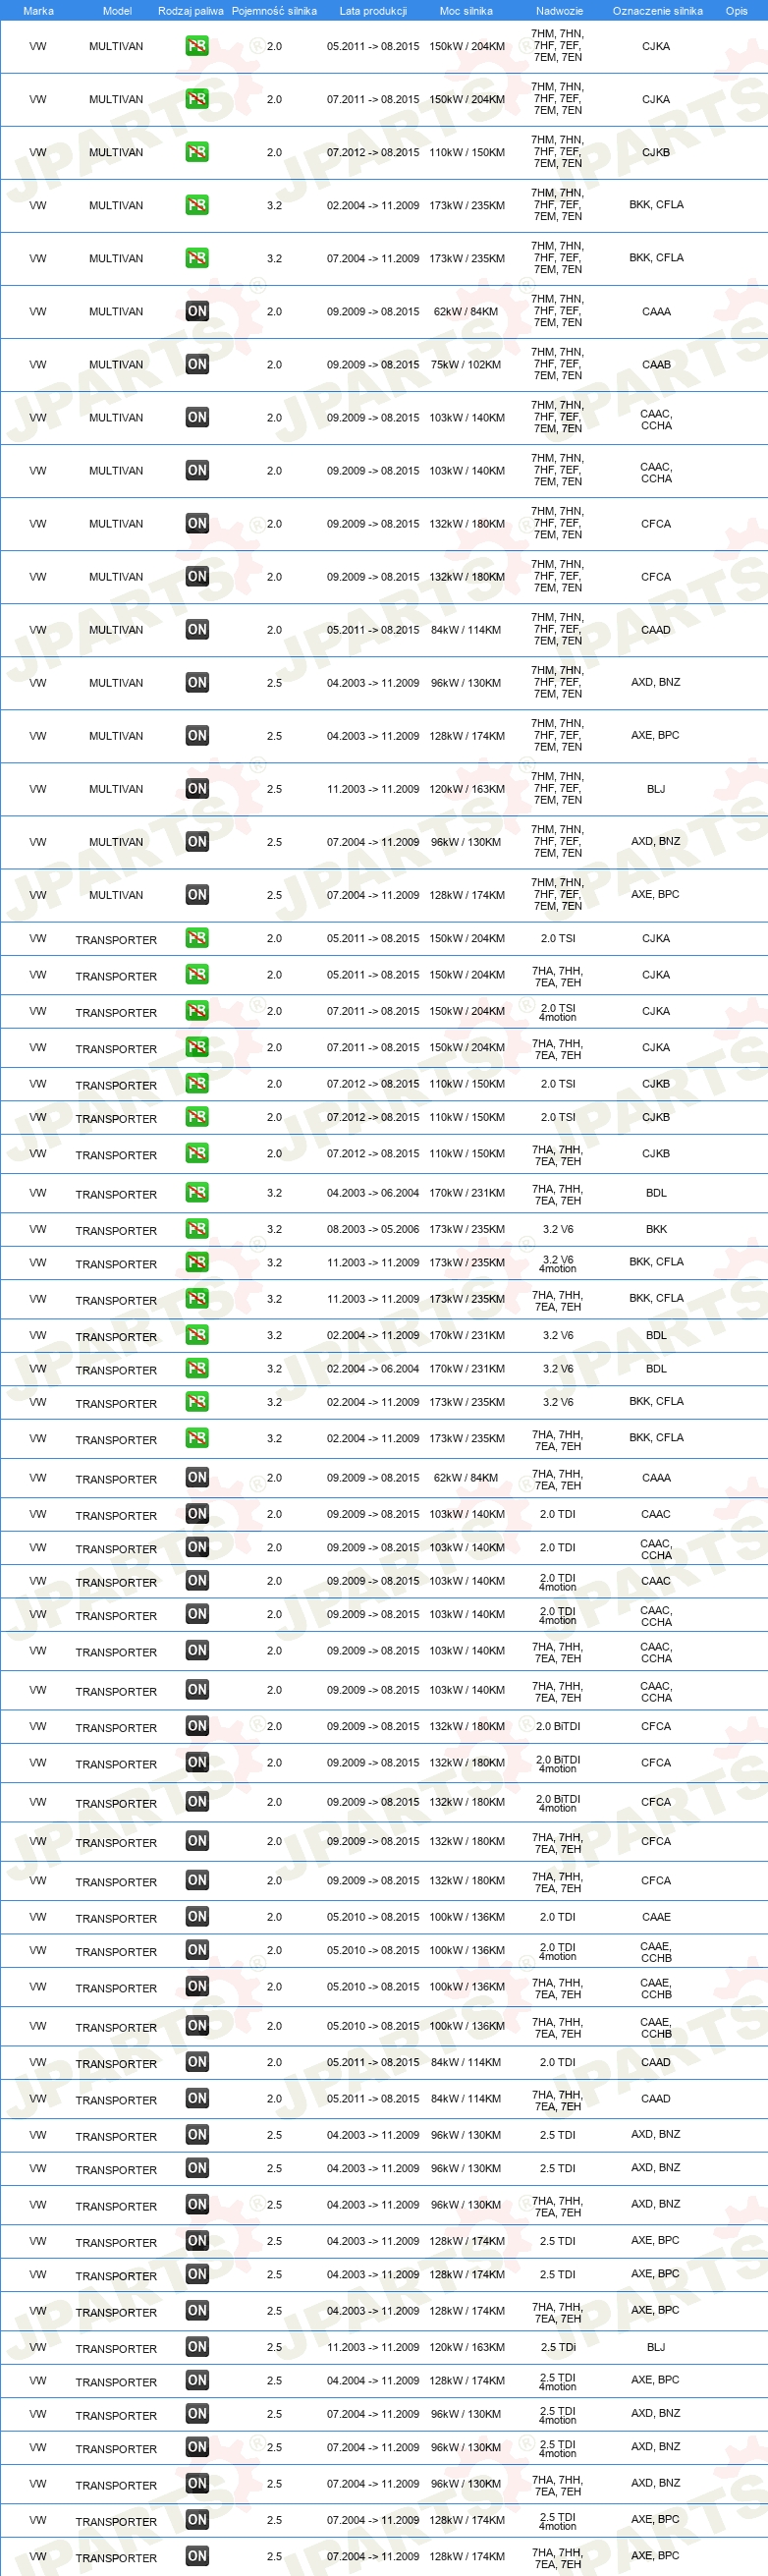Click the Lata produkcji column header
Screen dimensions: 768x2576
[x=373, y=10]
